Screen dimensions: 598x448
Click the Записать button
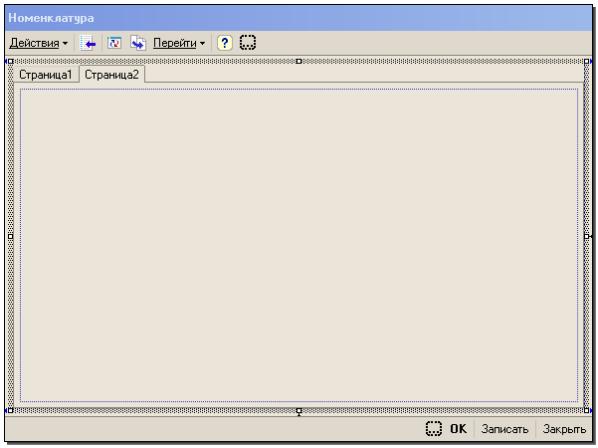click(x=505, y=429)
